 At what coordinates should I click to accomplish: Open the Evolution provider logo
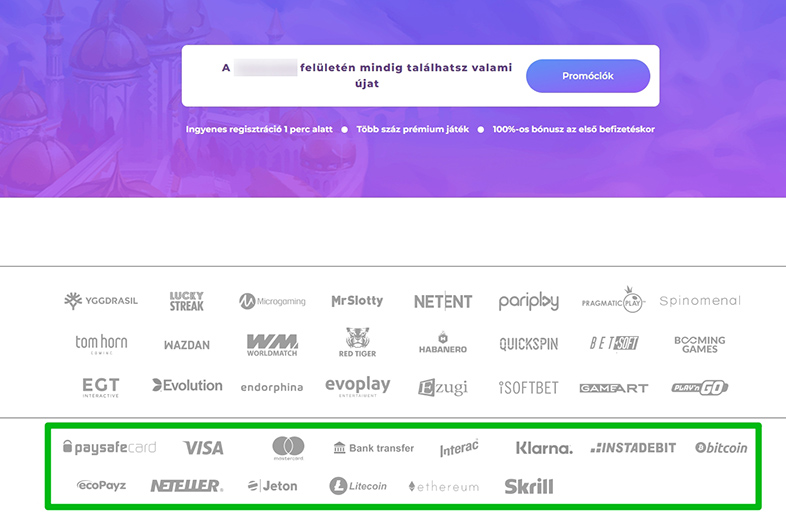187,386
